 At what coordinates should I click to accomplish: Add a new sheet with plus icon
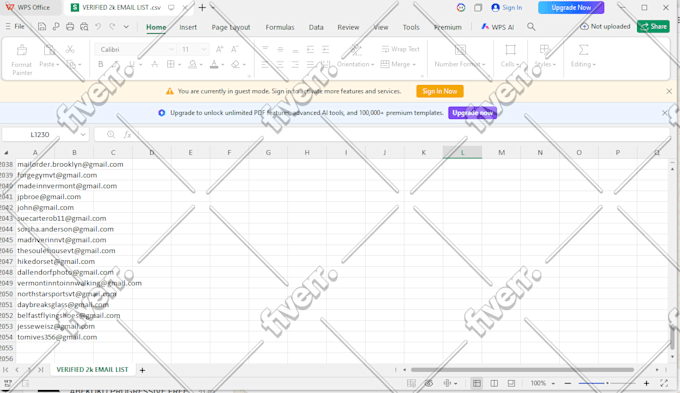[142, 370]
